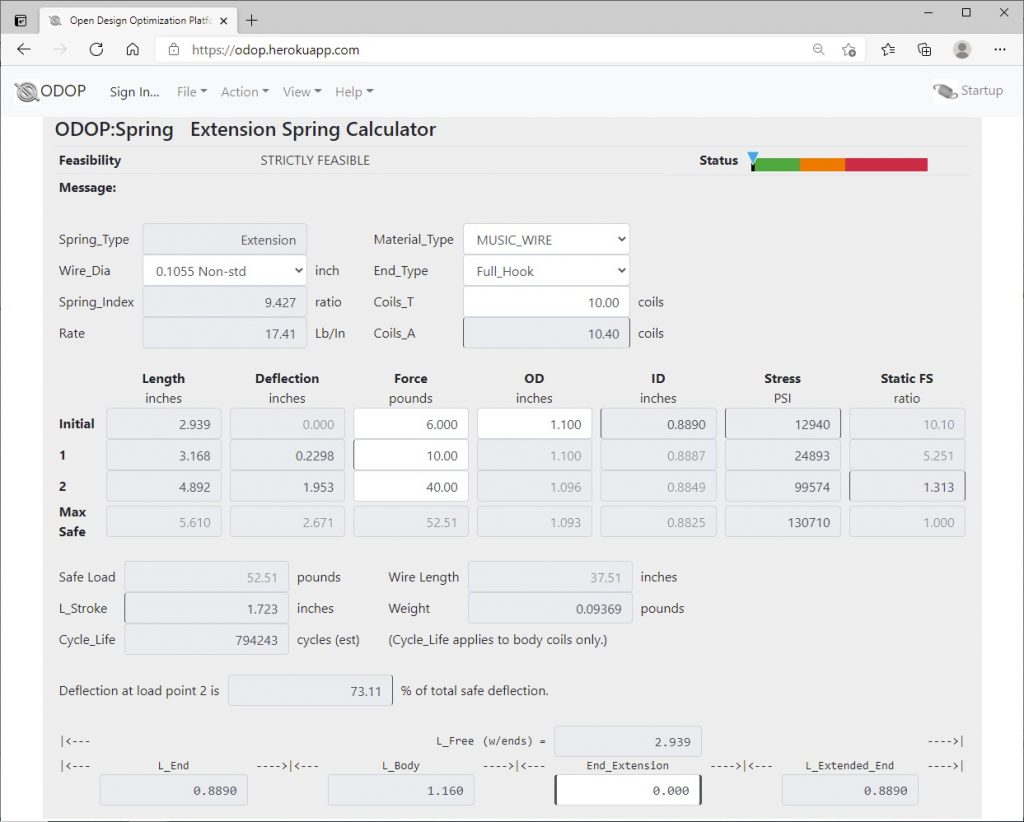Click the browser profile avatar icon
Viewport: 1024px width, 822px height.
point(961,49)
